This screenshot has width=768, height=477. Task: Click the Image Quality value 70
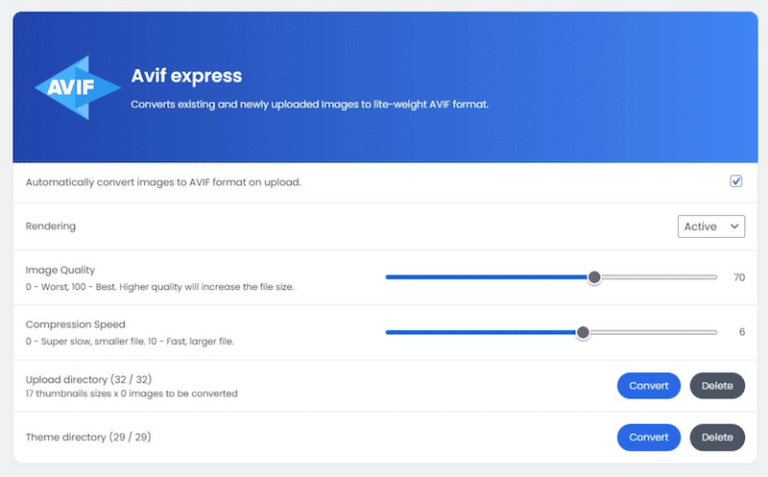coord(739,278)
